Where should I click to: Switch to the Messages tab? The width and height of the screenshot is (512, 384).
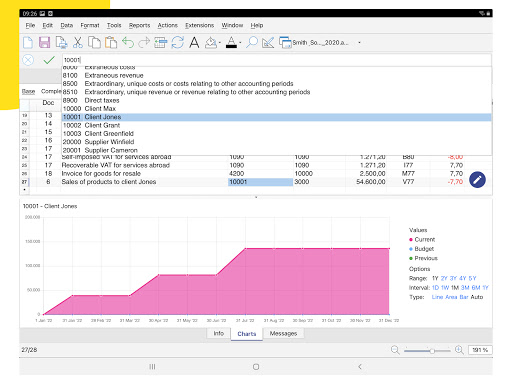[x=283, y=333]
